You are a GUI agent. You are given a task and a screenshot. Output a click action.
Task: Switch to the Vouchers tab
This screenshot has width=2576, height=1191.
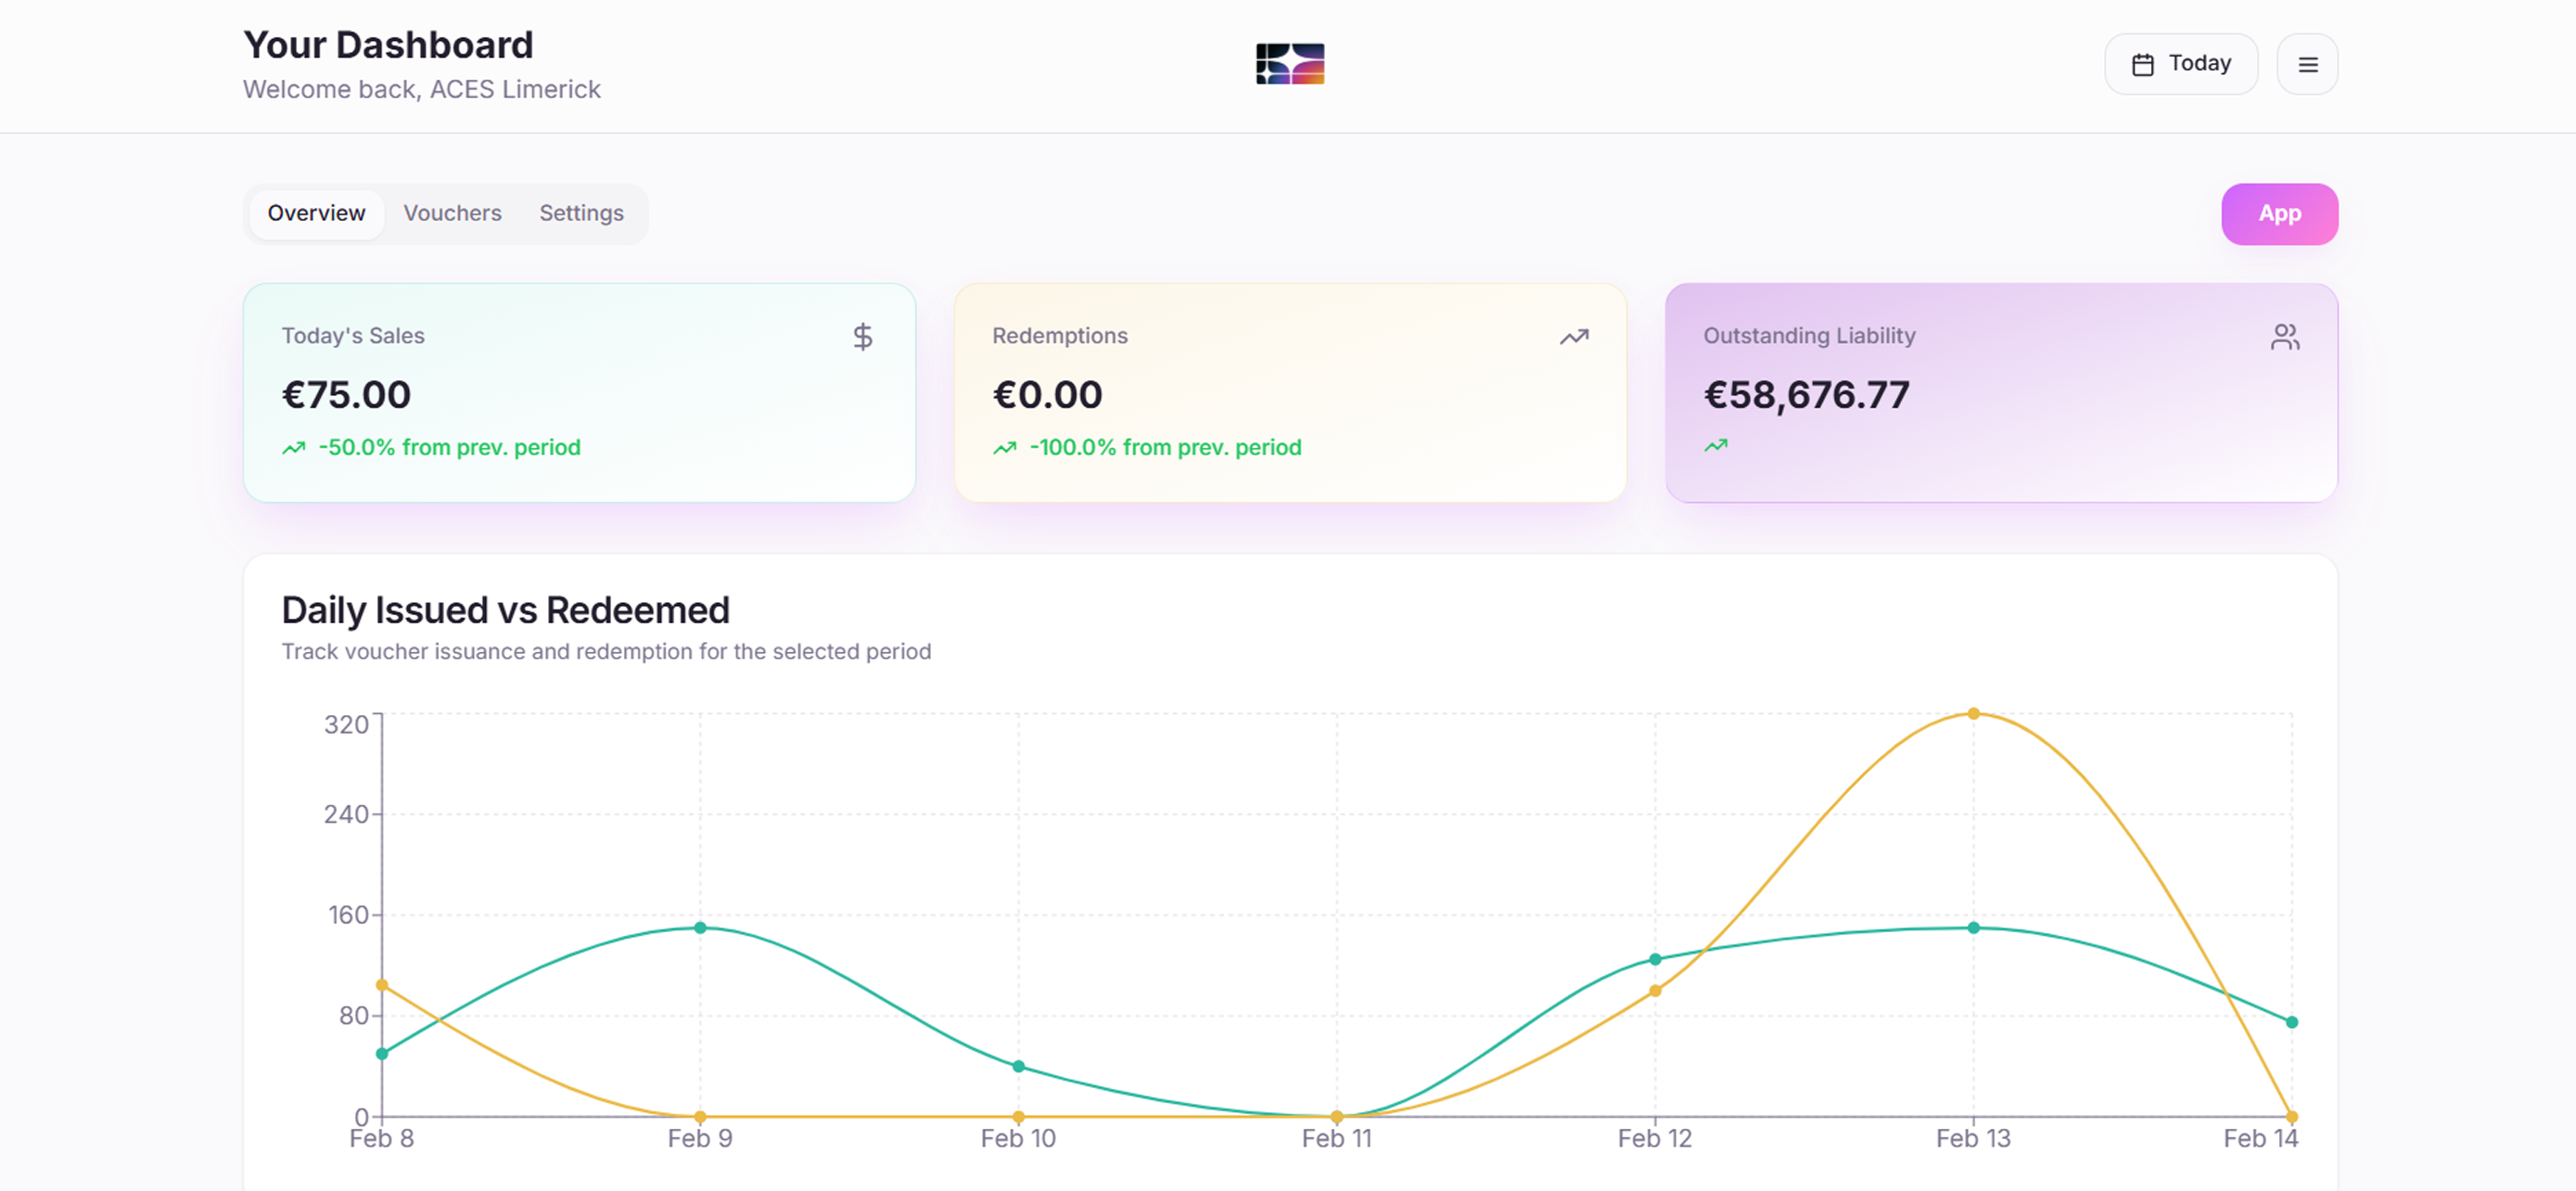pyautogui.click(x=452, y=213)
